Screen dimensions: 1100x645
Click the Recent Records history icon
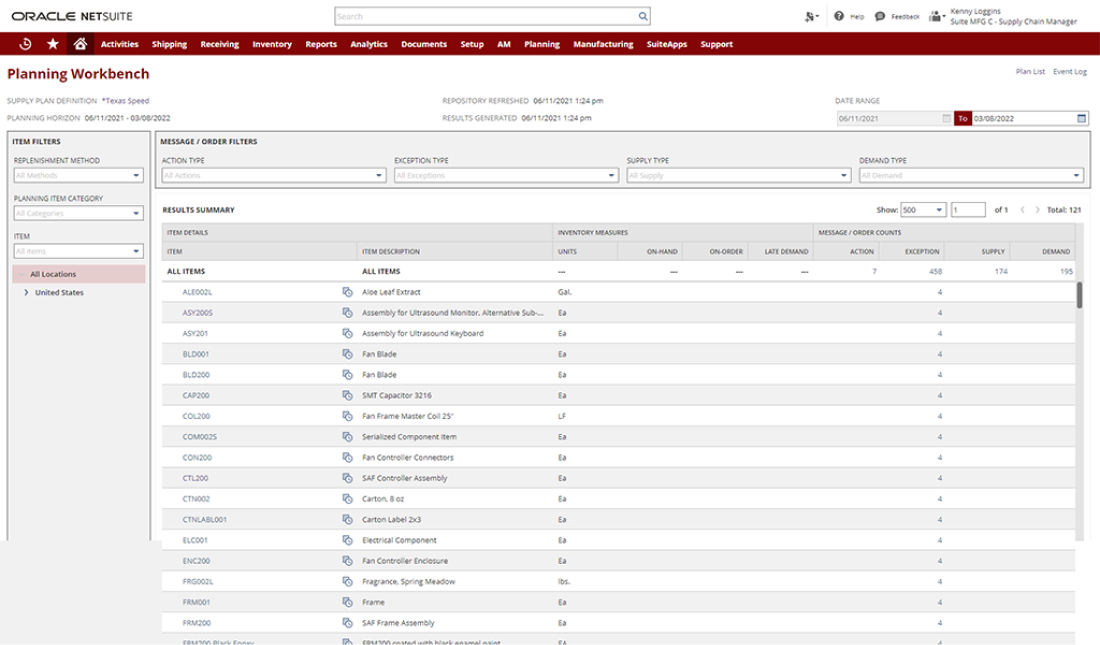[25, 44]
